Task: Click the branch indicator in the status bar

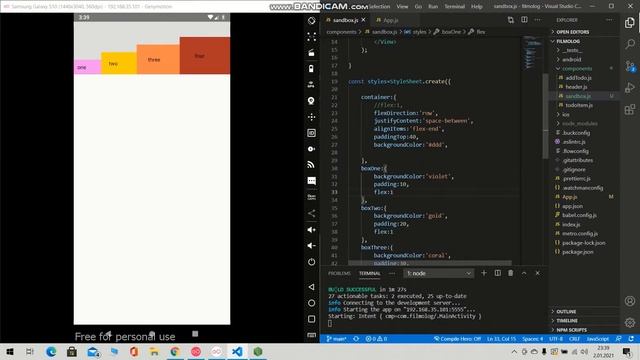Action: pos(337,339)
